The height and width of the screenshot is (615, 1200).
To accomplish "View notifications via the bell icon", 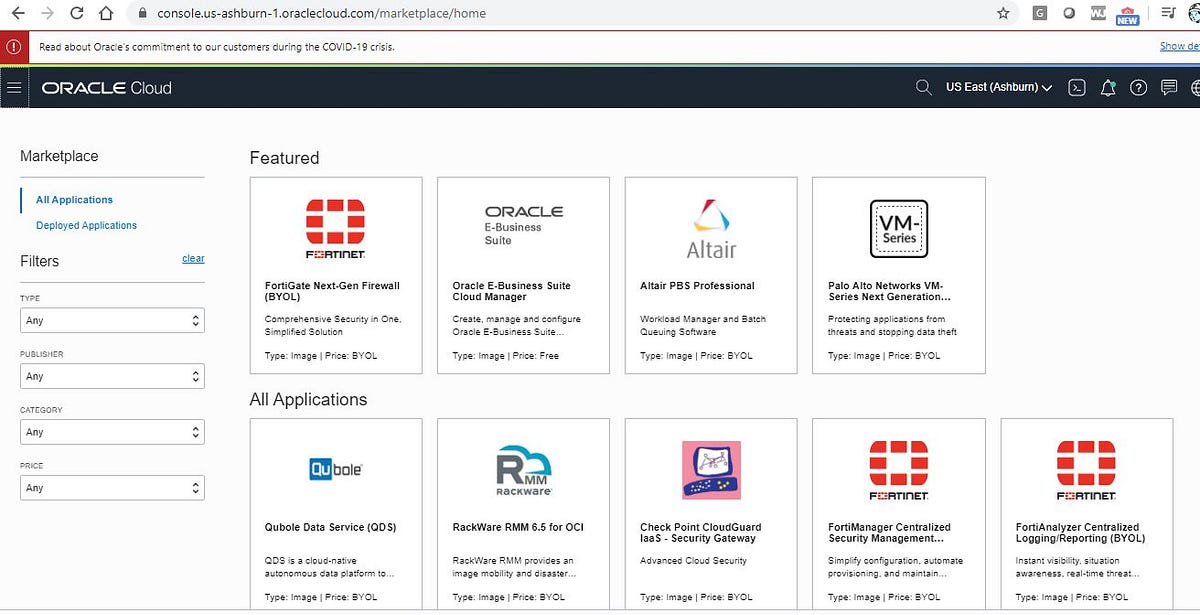I will tap(1108, 87).
